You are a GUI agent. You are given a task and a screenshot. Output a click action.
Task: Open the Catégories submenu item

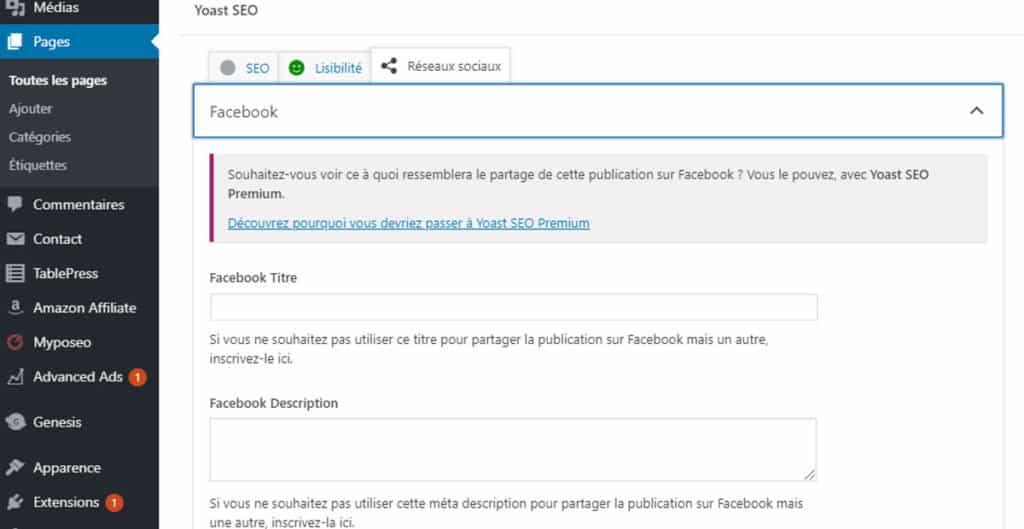click(x=40, y=137)
